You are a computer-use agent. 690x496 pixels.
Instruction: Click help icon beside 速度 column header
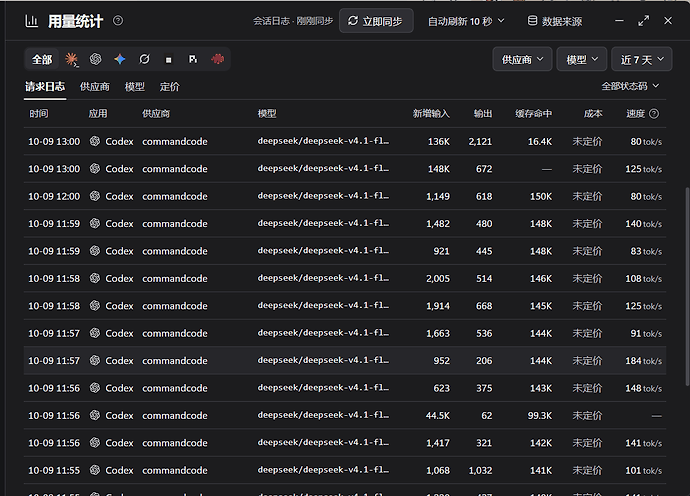click(654, 114)
